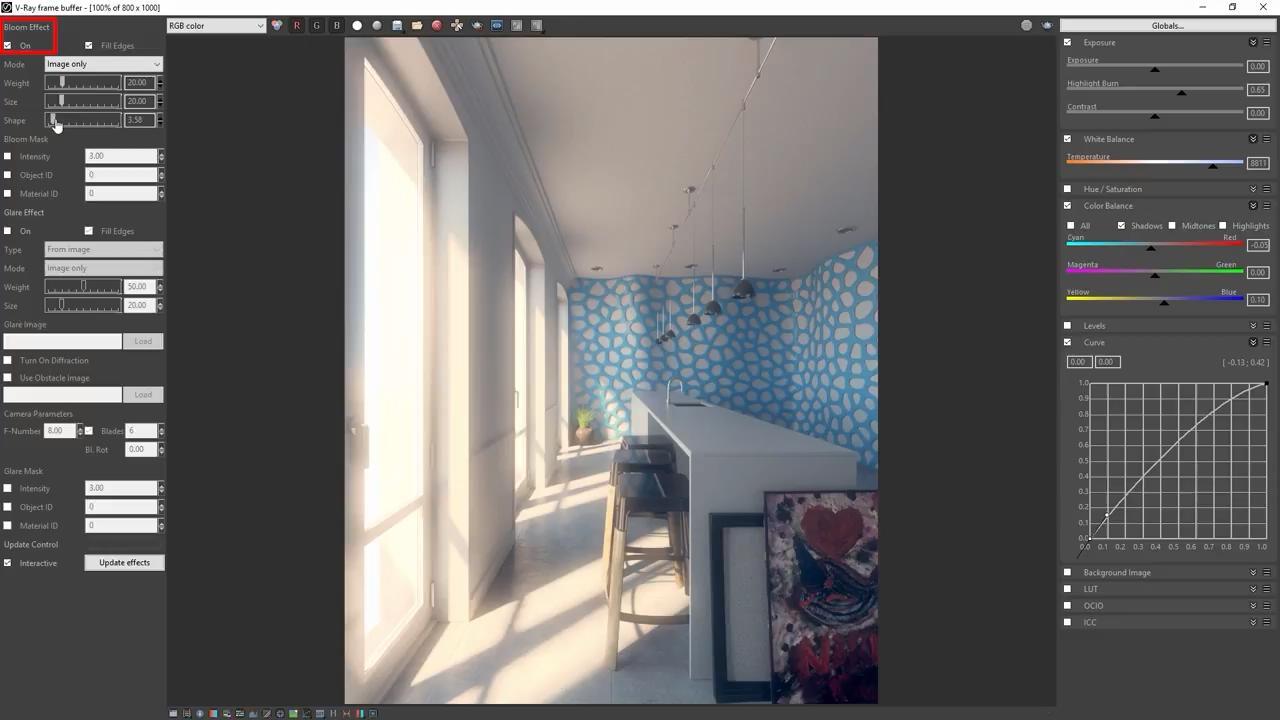This screenshot has width=1280, height=720.
Task: Toggle the monochromatic view icon
Action: (377, 25)
